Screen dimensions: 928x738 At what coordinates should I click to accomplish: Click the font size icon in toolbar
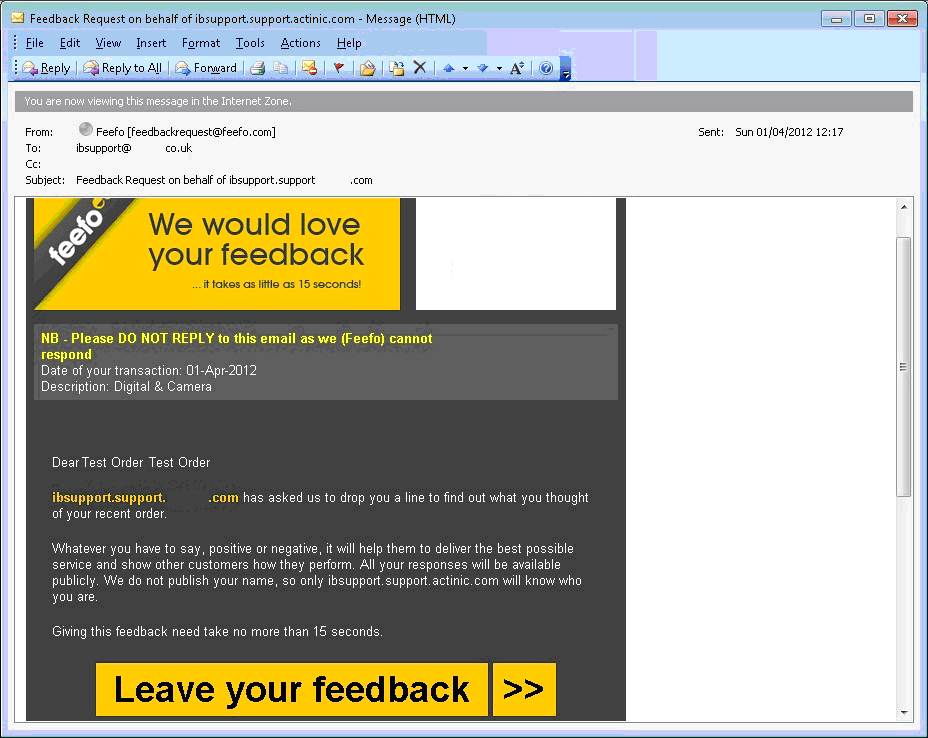coord(517,68)
